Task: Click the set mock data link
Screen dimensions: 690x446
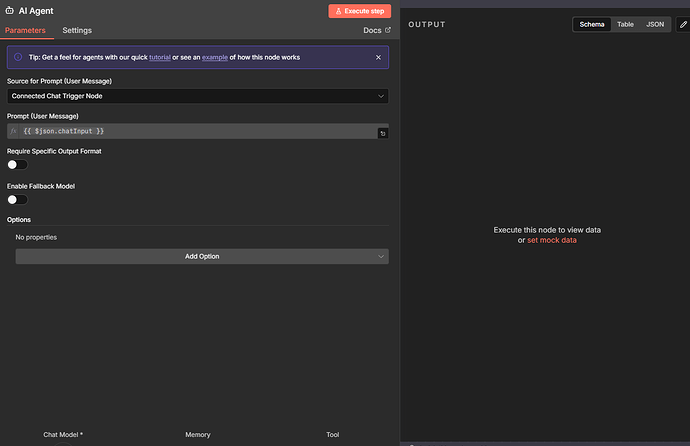Action: [x=552, y=240]
